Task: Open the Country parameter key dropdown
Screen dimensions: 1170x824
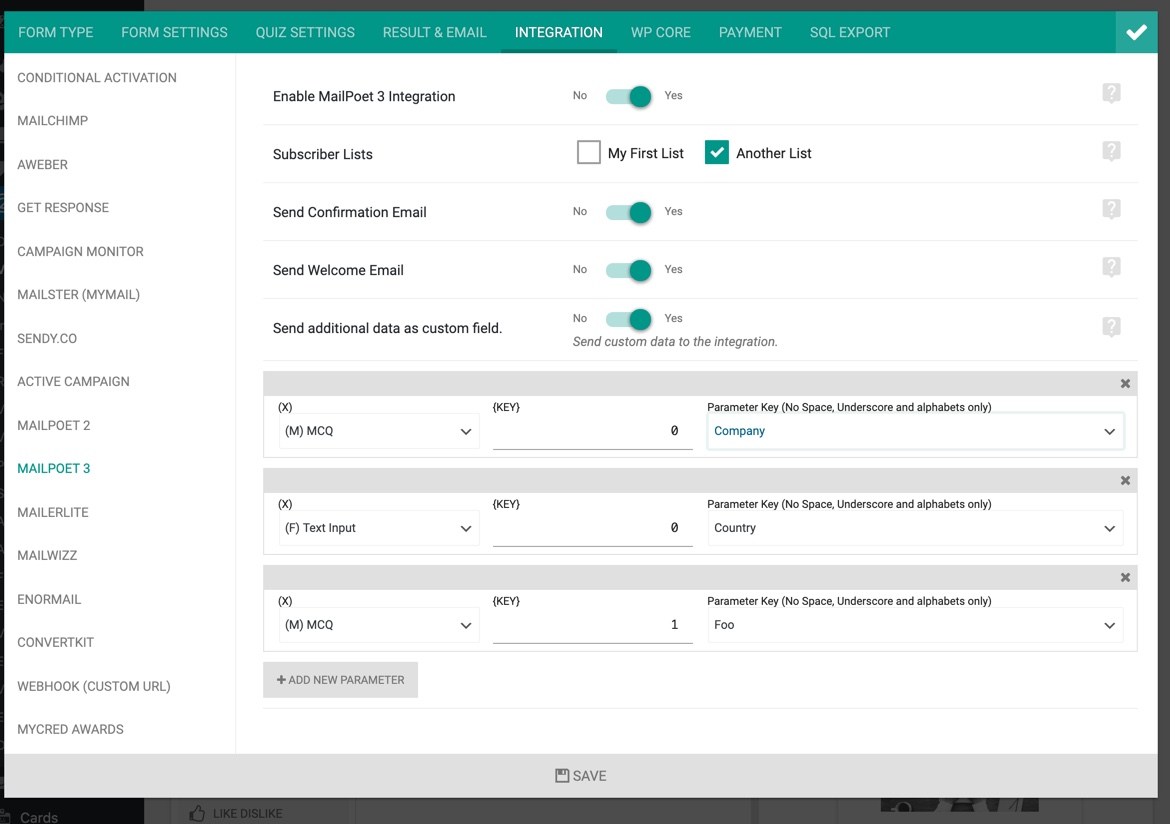Action: [x=915, y=528]
